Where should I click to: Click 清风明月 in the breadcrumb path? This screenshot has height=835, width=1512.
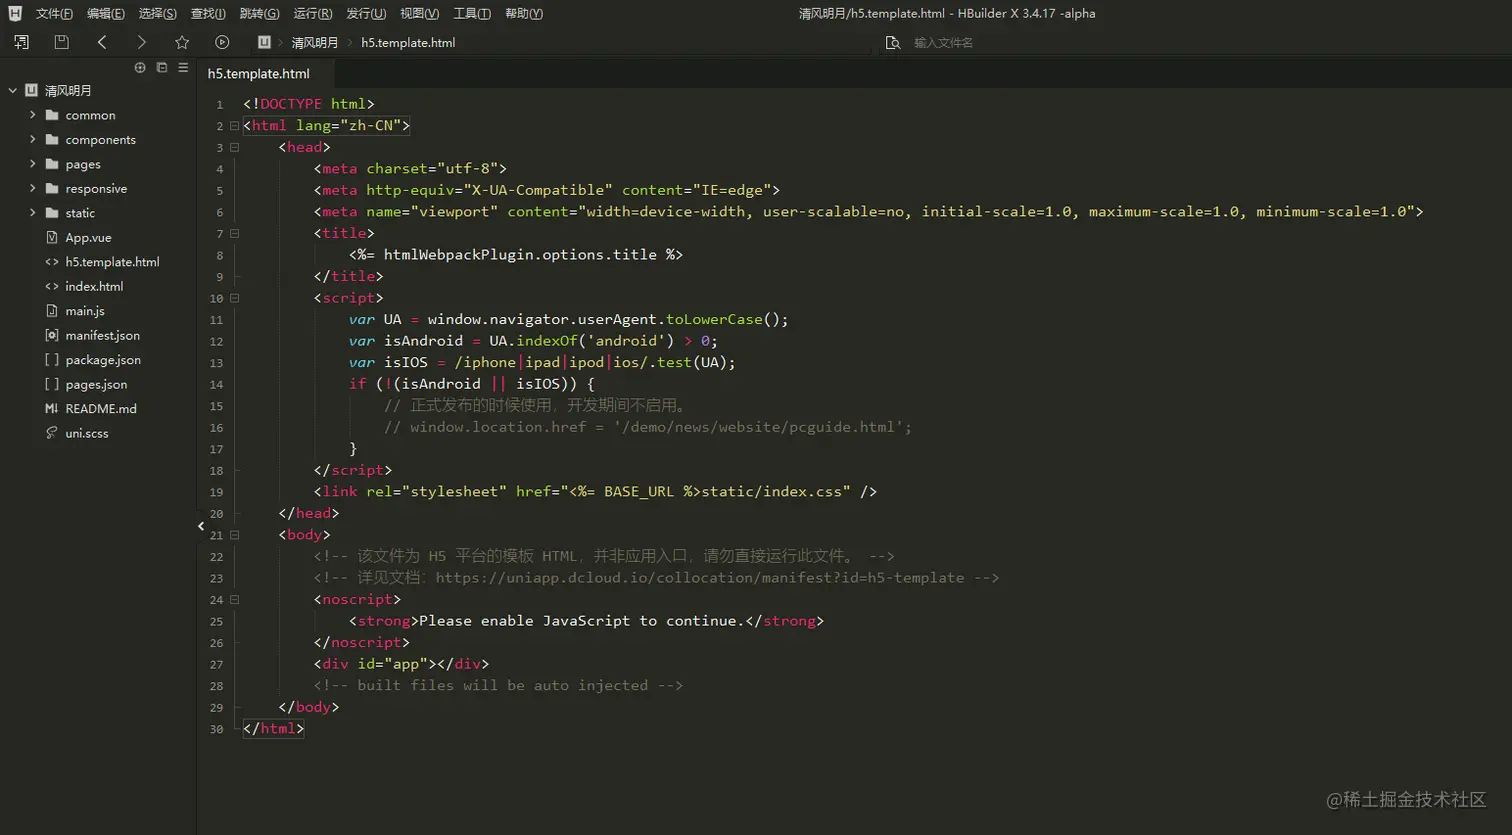(315, 42)
